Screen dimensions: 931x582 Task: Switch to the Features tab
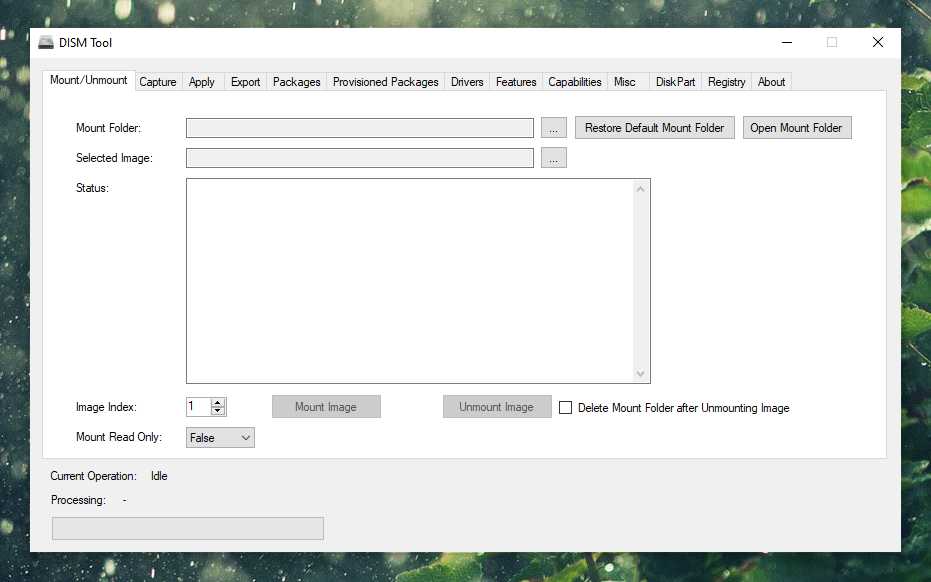coord(516,82)
